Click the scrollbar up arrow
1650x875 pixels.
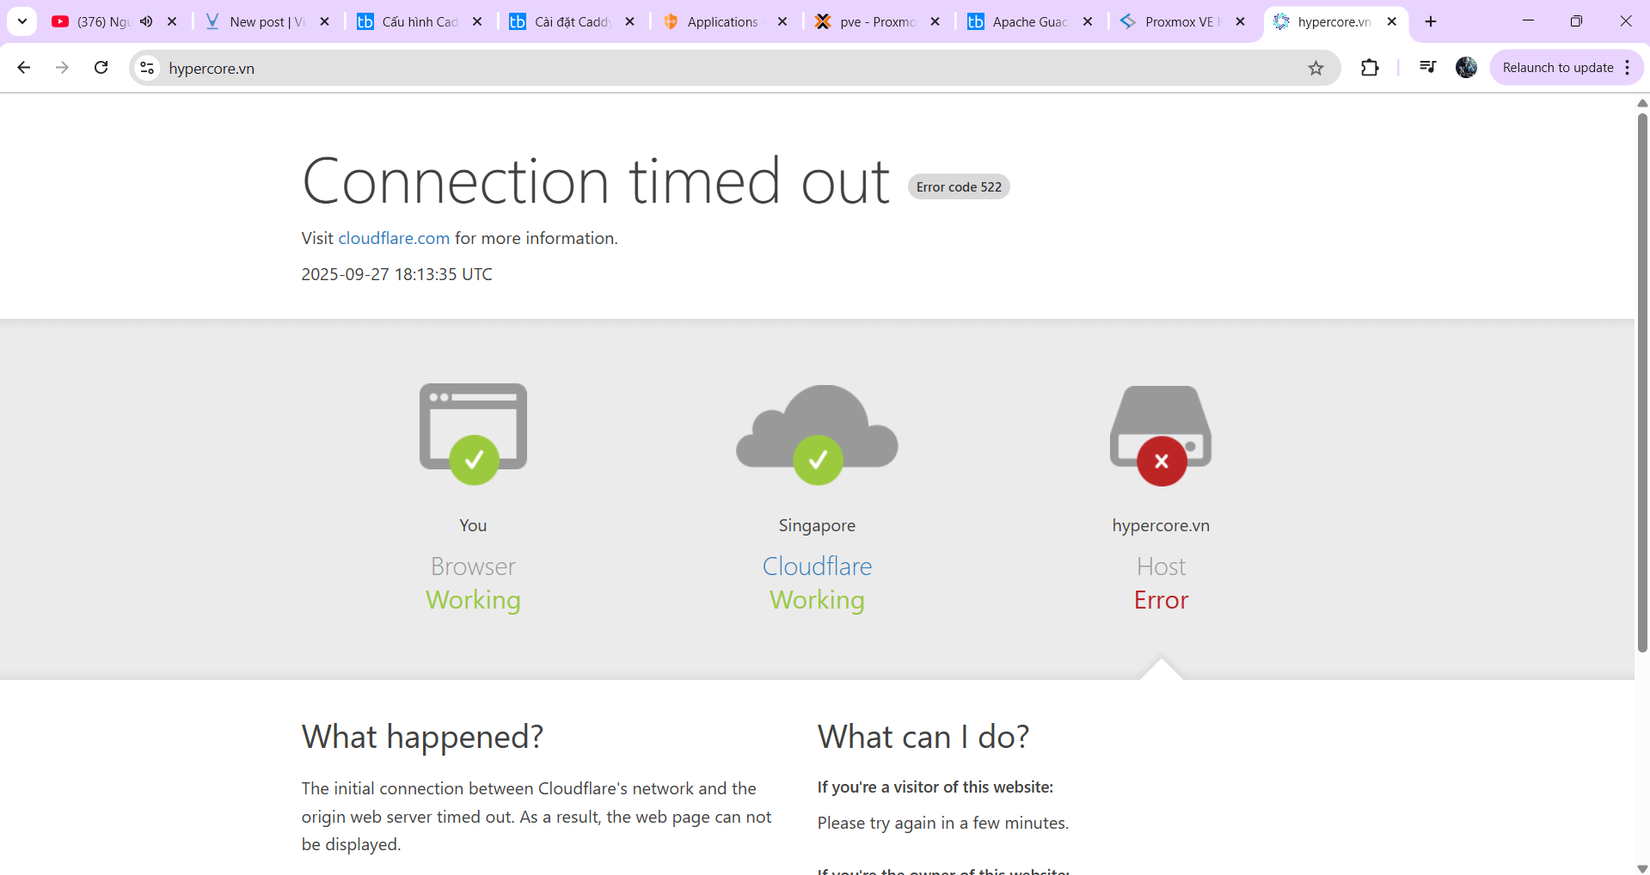click(1642, 103)
